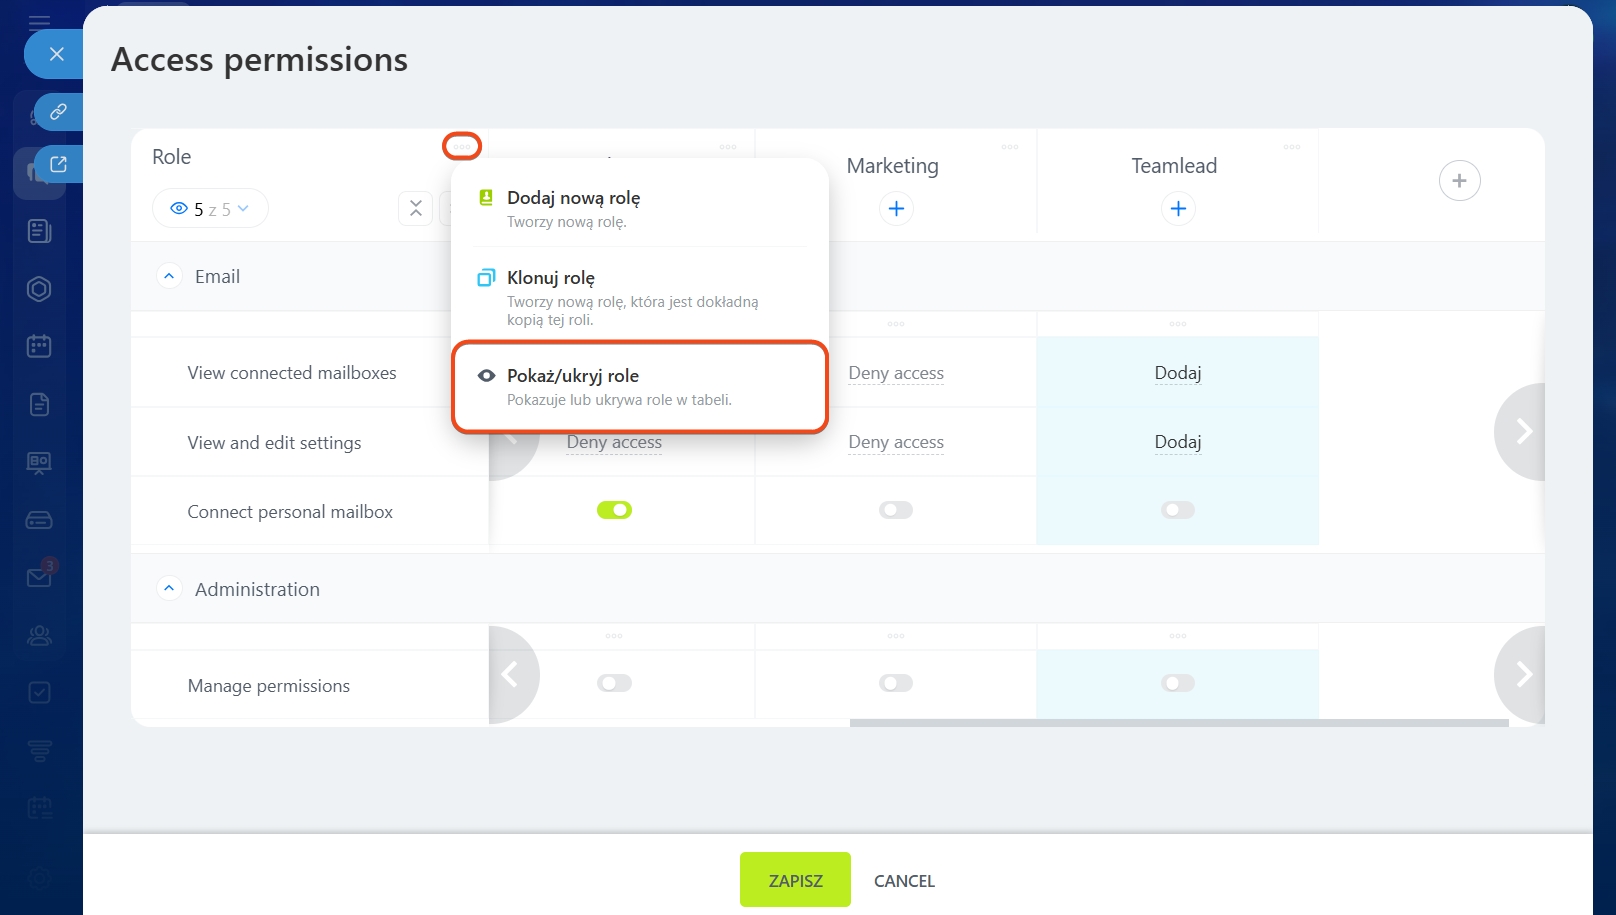The width and height of the screenshot is (1616, 915).
Task: Click the plus icon under Marketing role
Action: (896, 209)
